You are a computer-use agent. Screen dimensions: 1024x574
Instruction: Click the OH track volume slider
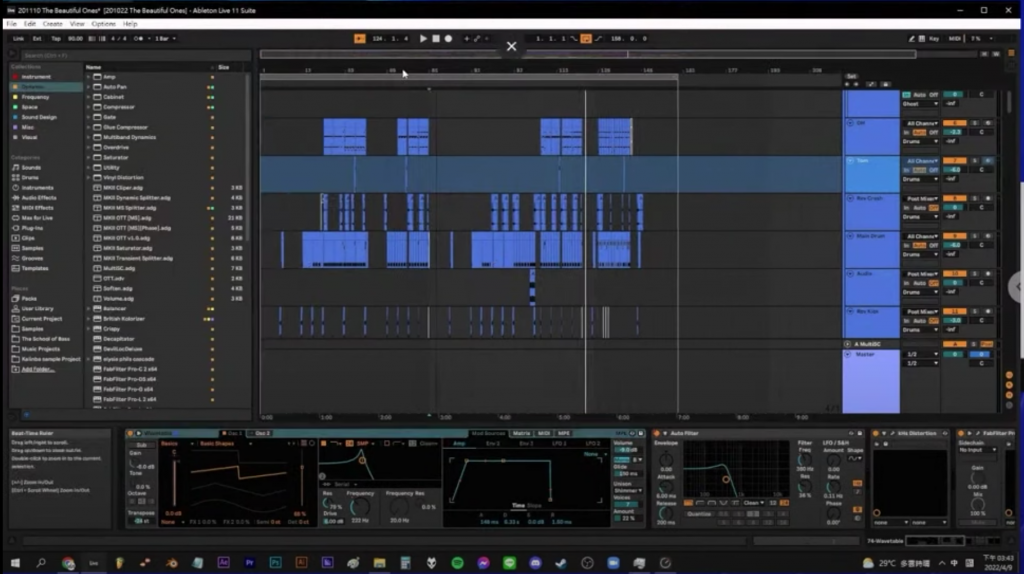(954, 133)
